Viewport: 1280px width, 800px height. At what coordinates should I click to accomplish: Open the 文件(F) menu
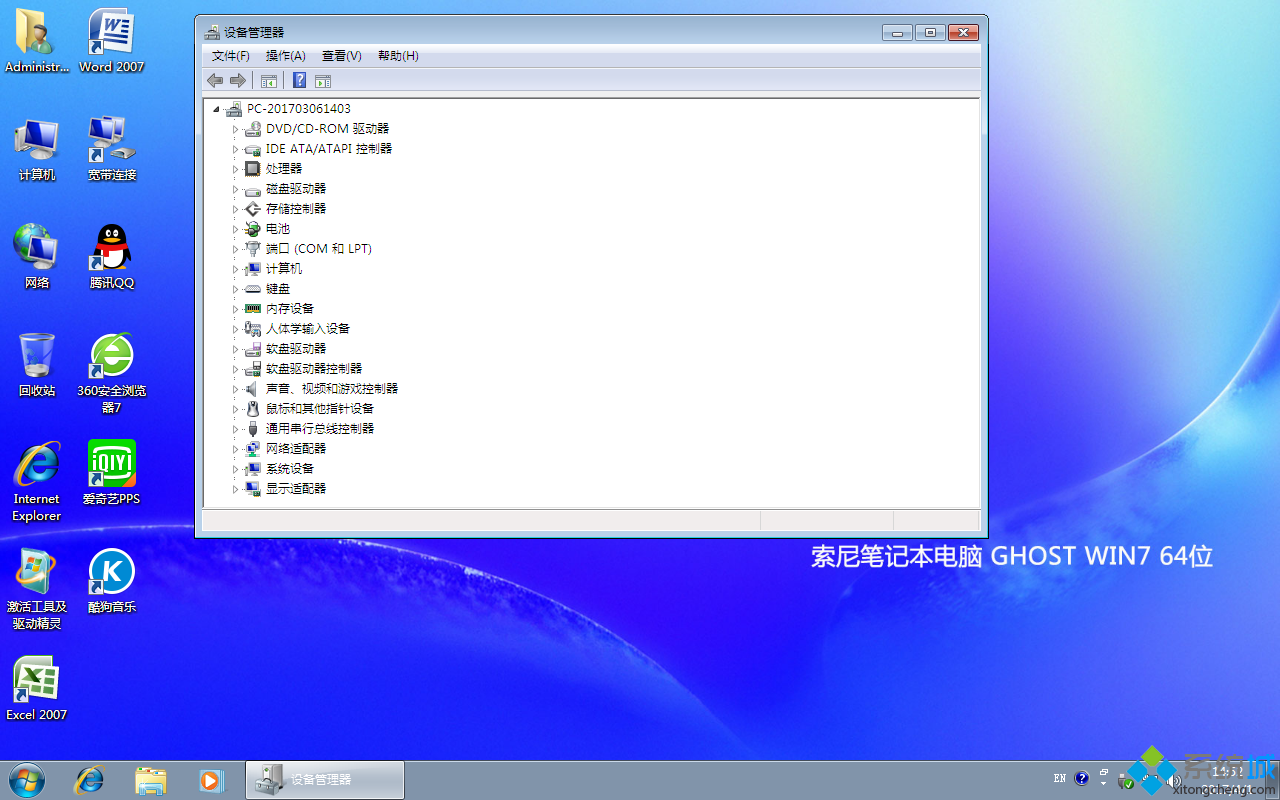click(x=231, y=56)
